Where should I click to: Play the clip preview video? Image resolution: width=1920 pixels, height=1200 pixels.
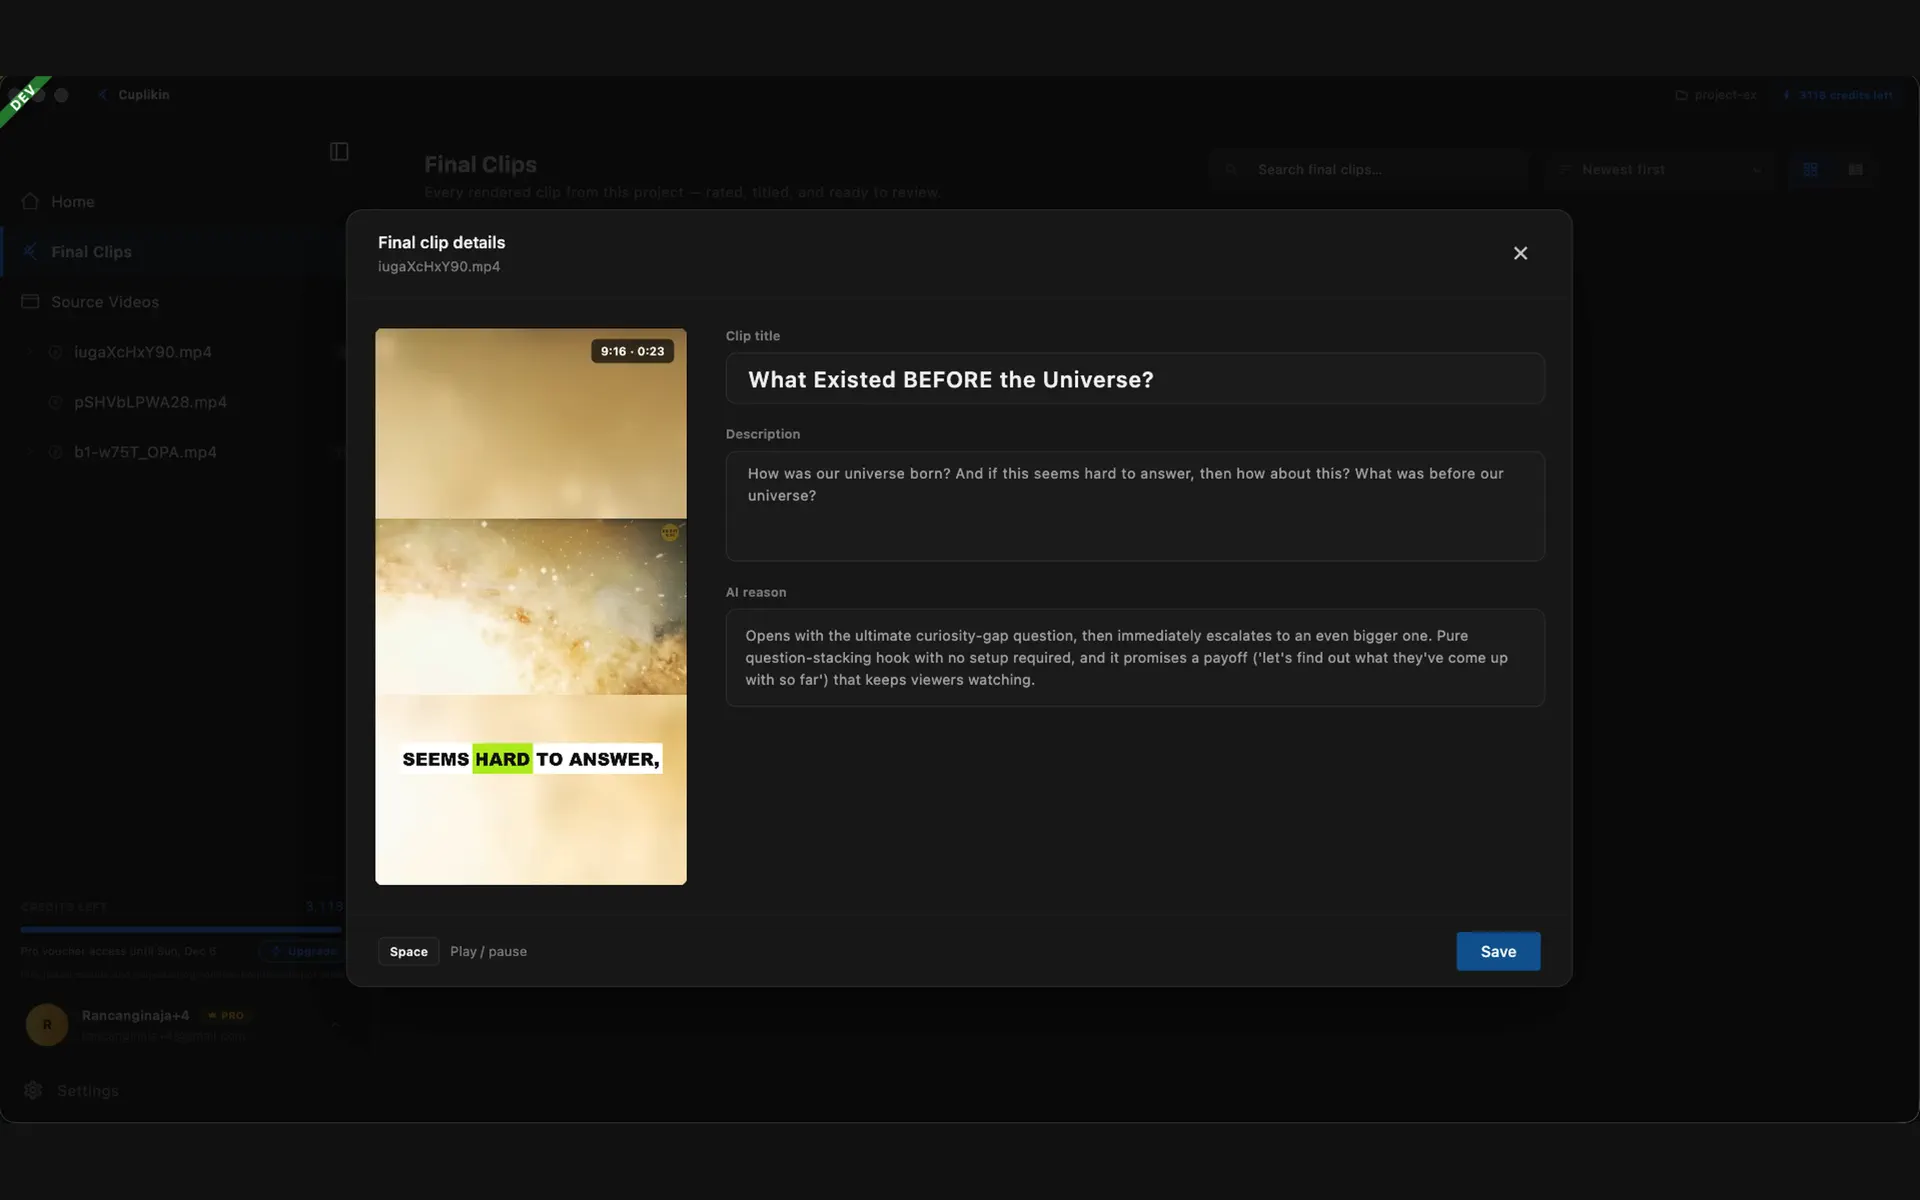click(x=531, y=606)
